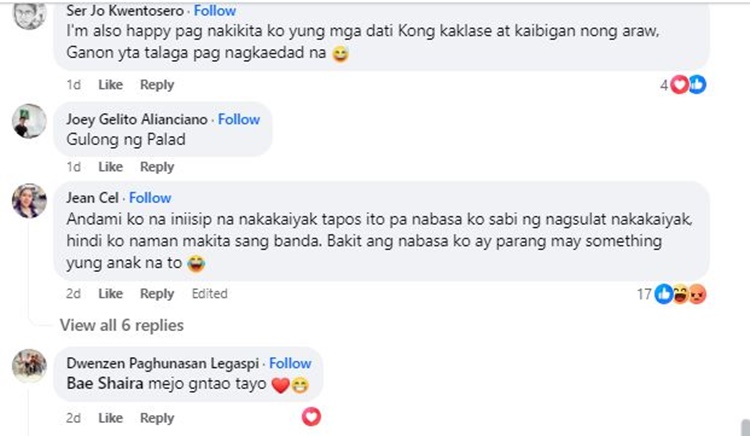Image resolution: width=750 pixels, height=436 pixels.
Task: Click heart reaction under Dwenzen's comment
Action: [311, 417]
